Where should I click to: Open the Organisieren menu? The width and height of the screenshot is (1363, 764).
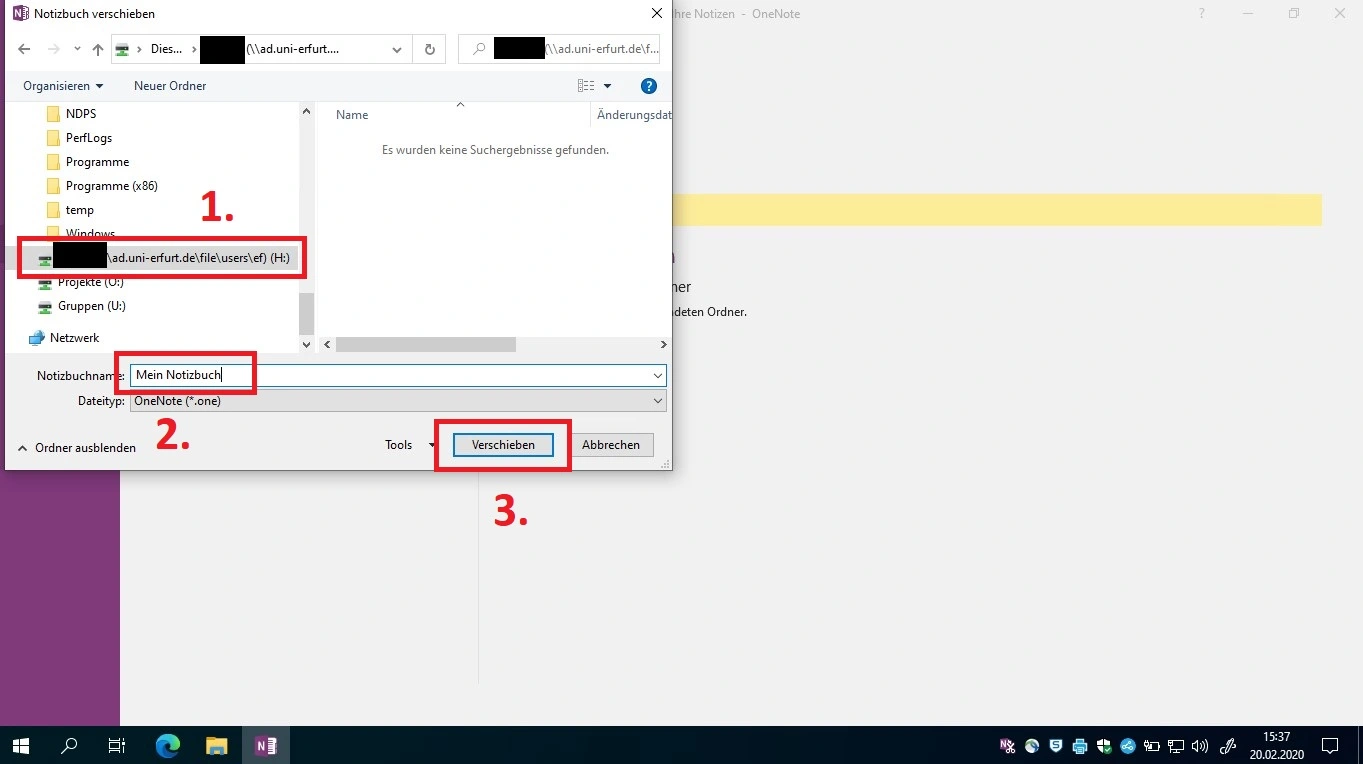click(63, 86)
